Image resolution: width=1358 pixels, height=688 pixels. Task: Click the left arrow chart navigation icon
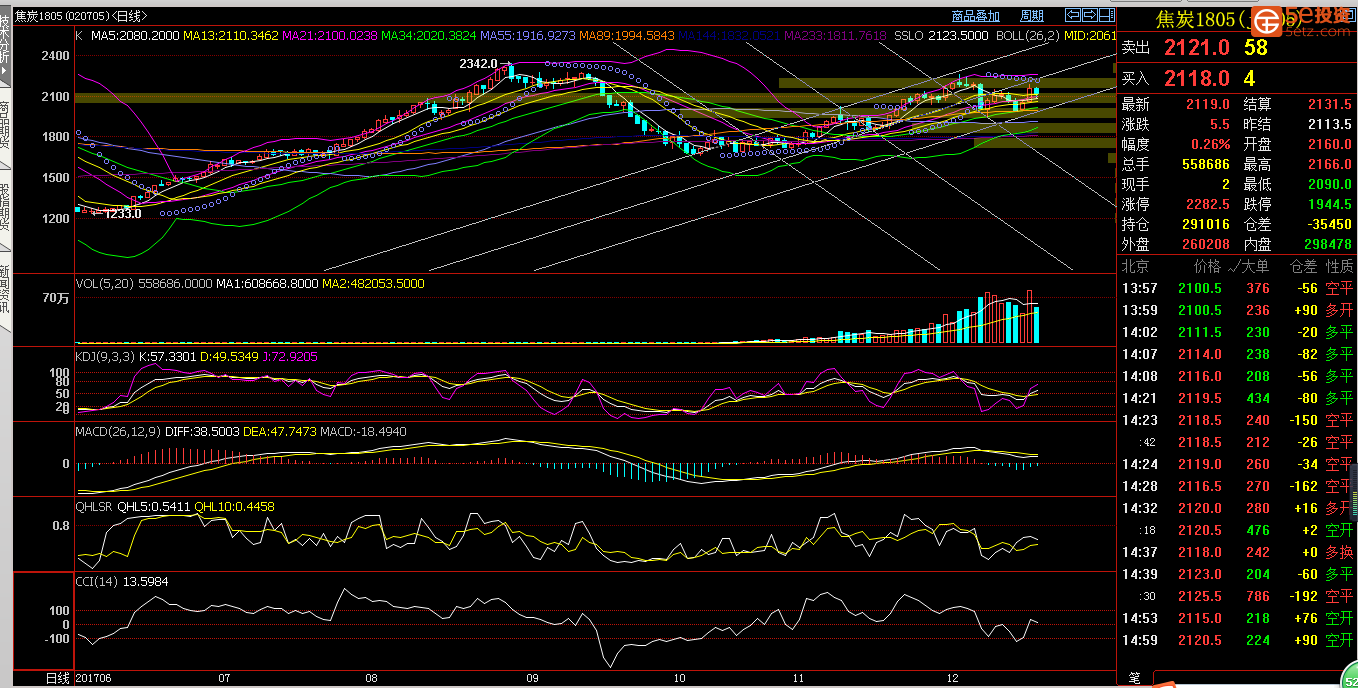pyautogui.click(x=1072, y=15)
